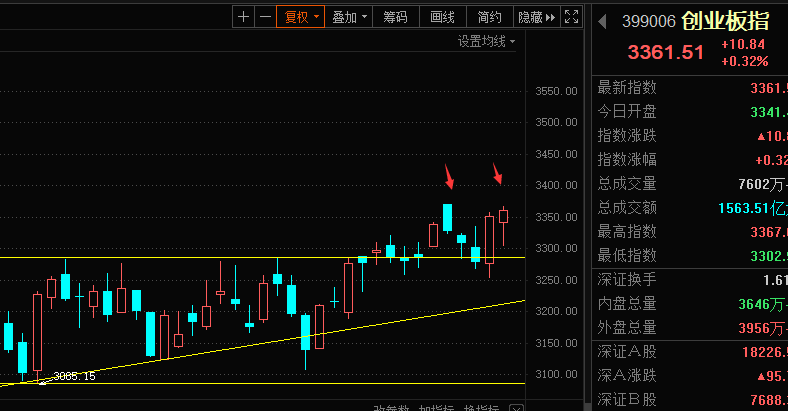Click the 3100.00 price axis label
The height and width of the screenshot is (411, 788).
click(556, 374)
